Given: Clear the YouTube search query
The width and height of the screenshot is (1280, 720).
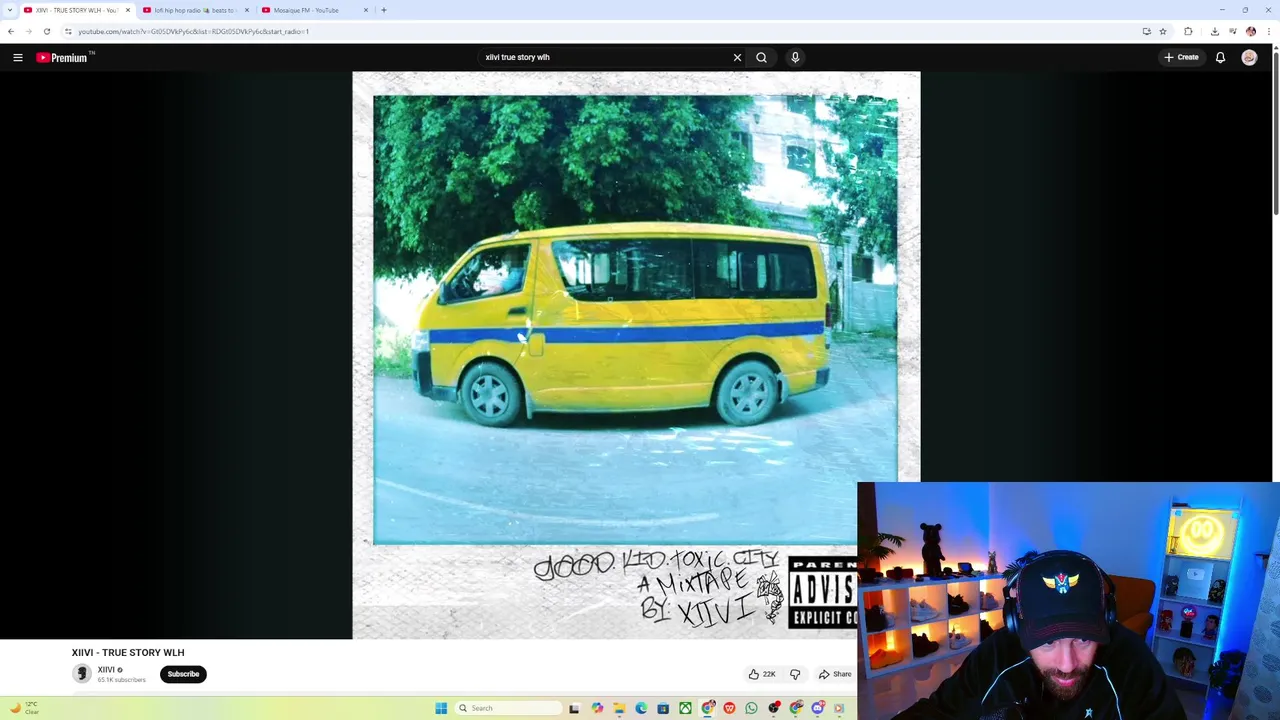Looking at the screenshot, I should coord(737,57).
